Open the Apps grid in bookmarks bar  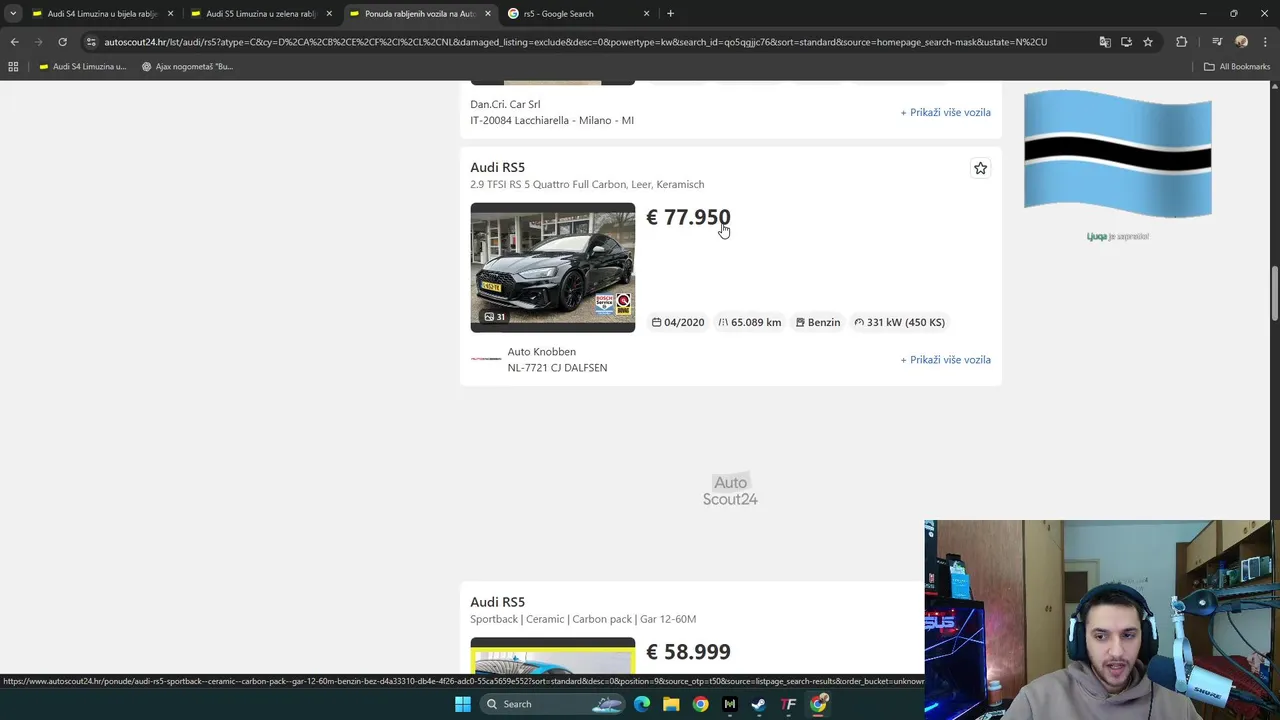(x=13, y=67)
